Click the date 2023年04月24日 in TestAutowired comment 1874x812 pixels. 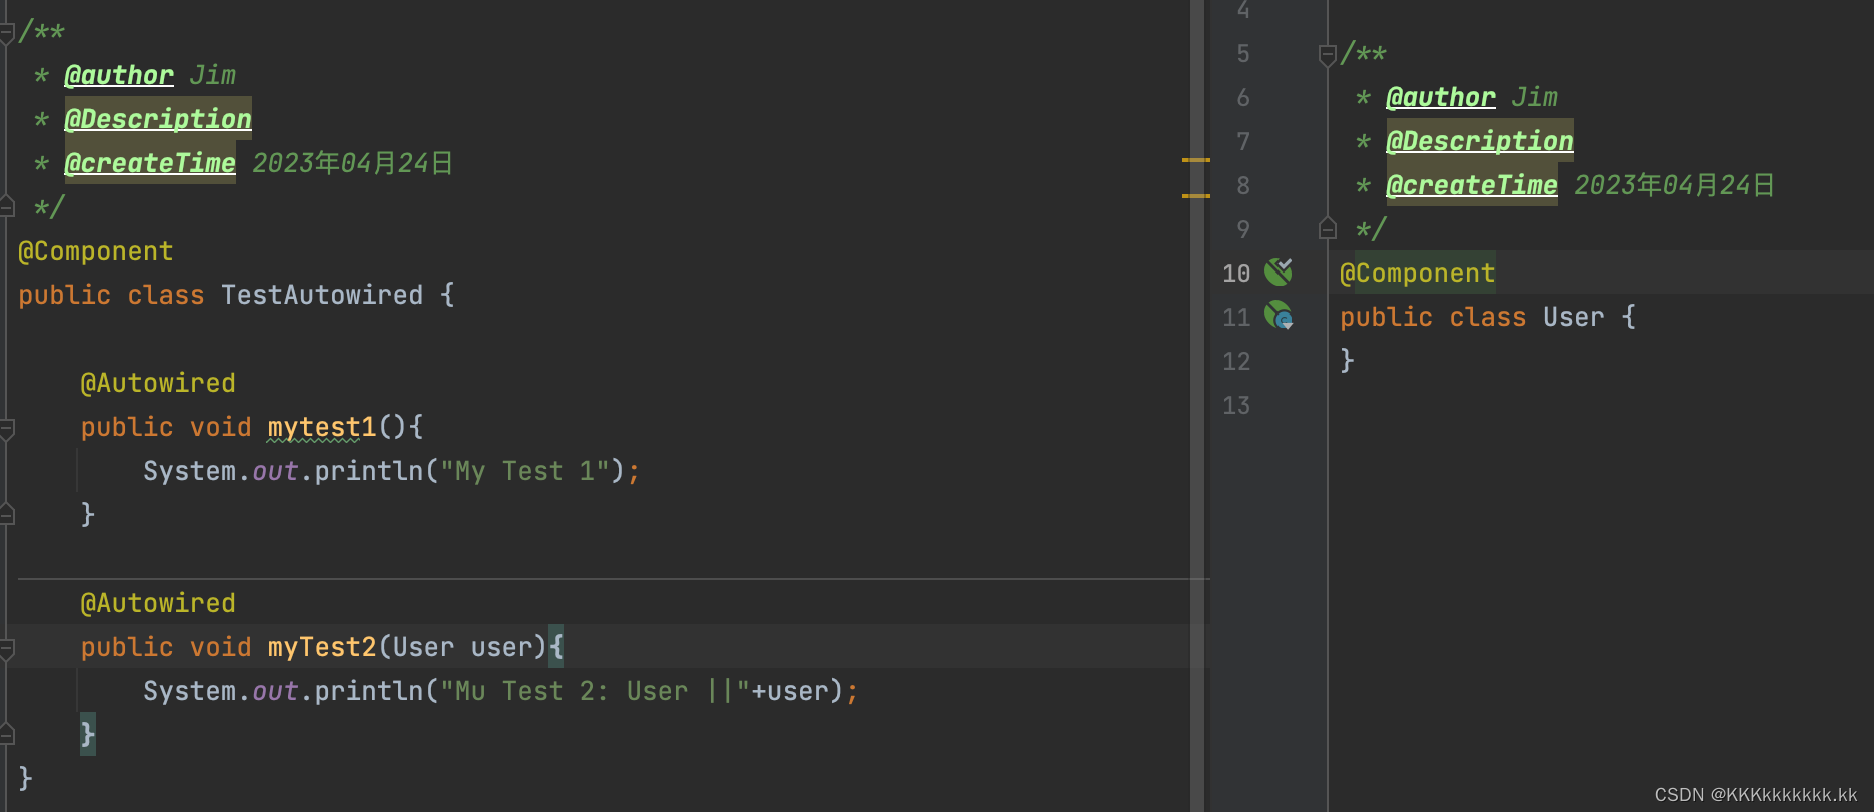tap(352, 163)
